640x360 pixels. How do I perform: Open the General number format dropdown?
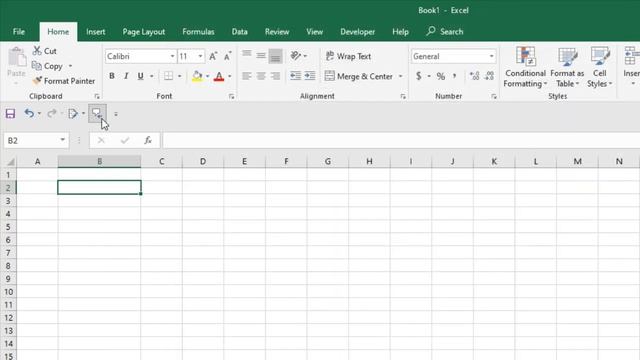pyautogui.click(x=491, y=56)
